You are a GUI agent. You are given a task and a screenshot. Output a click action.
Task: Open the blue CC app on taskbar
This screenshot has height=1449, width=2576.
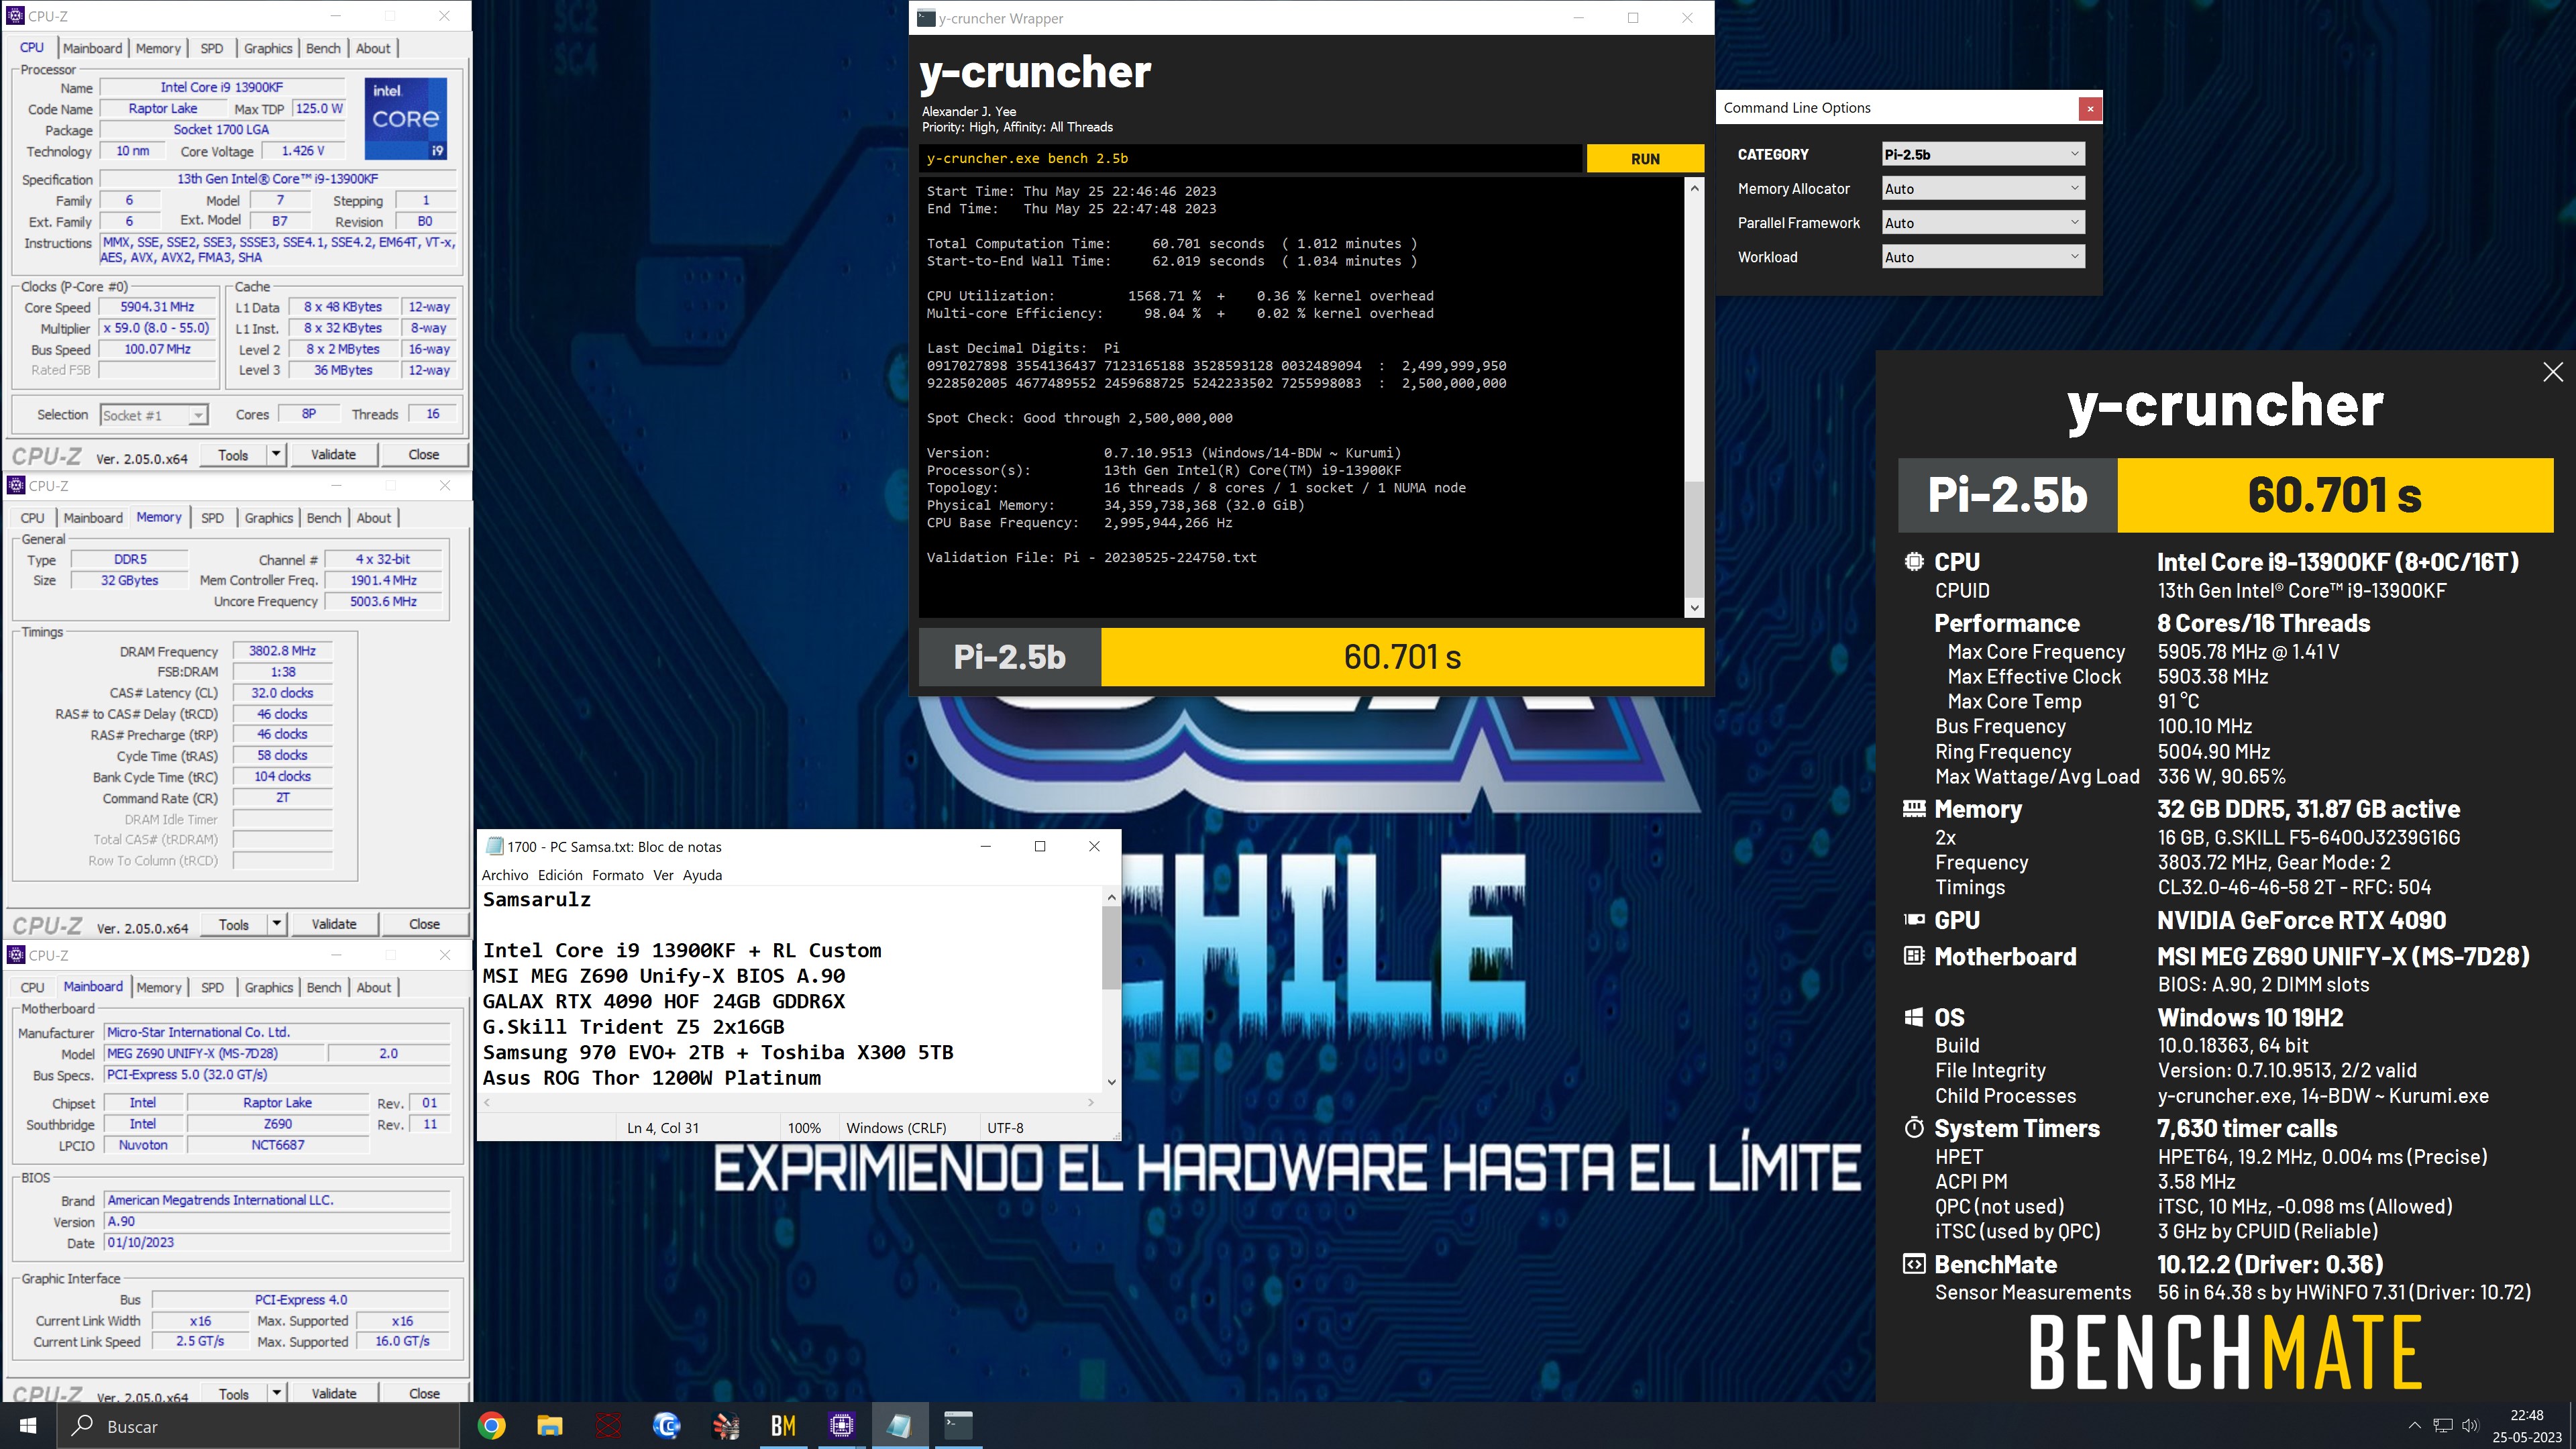(x=666, y=1425)
